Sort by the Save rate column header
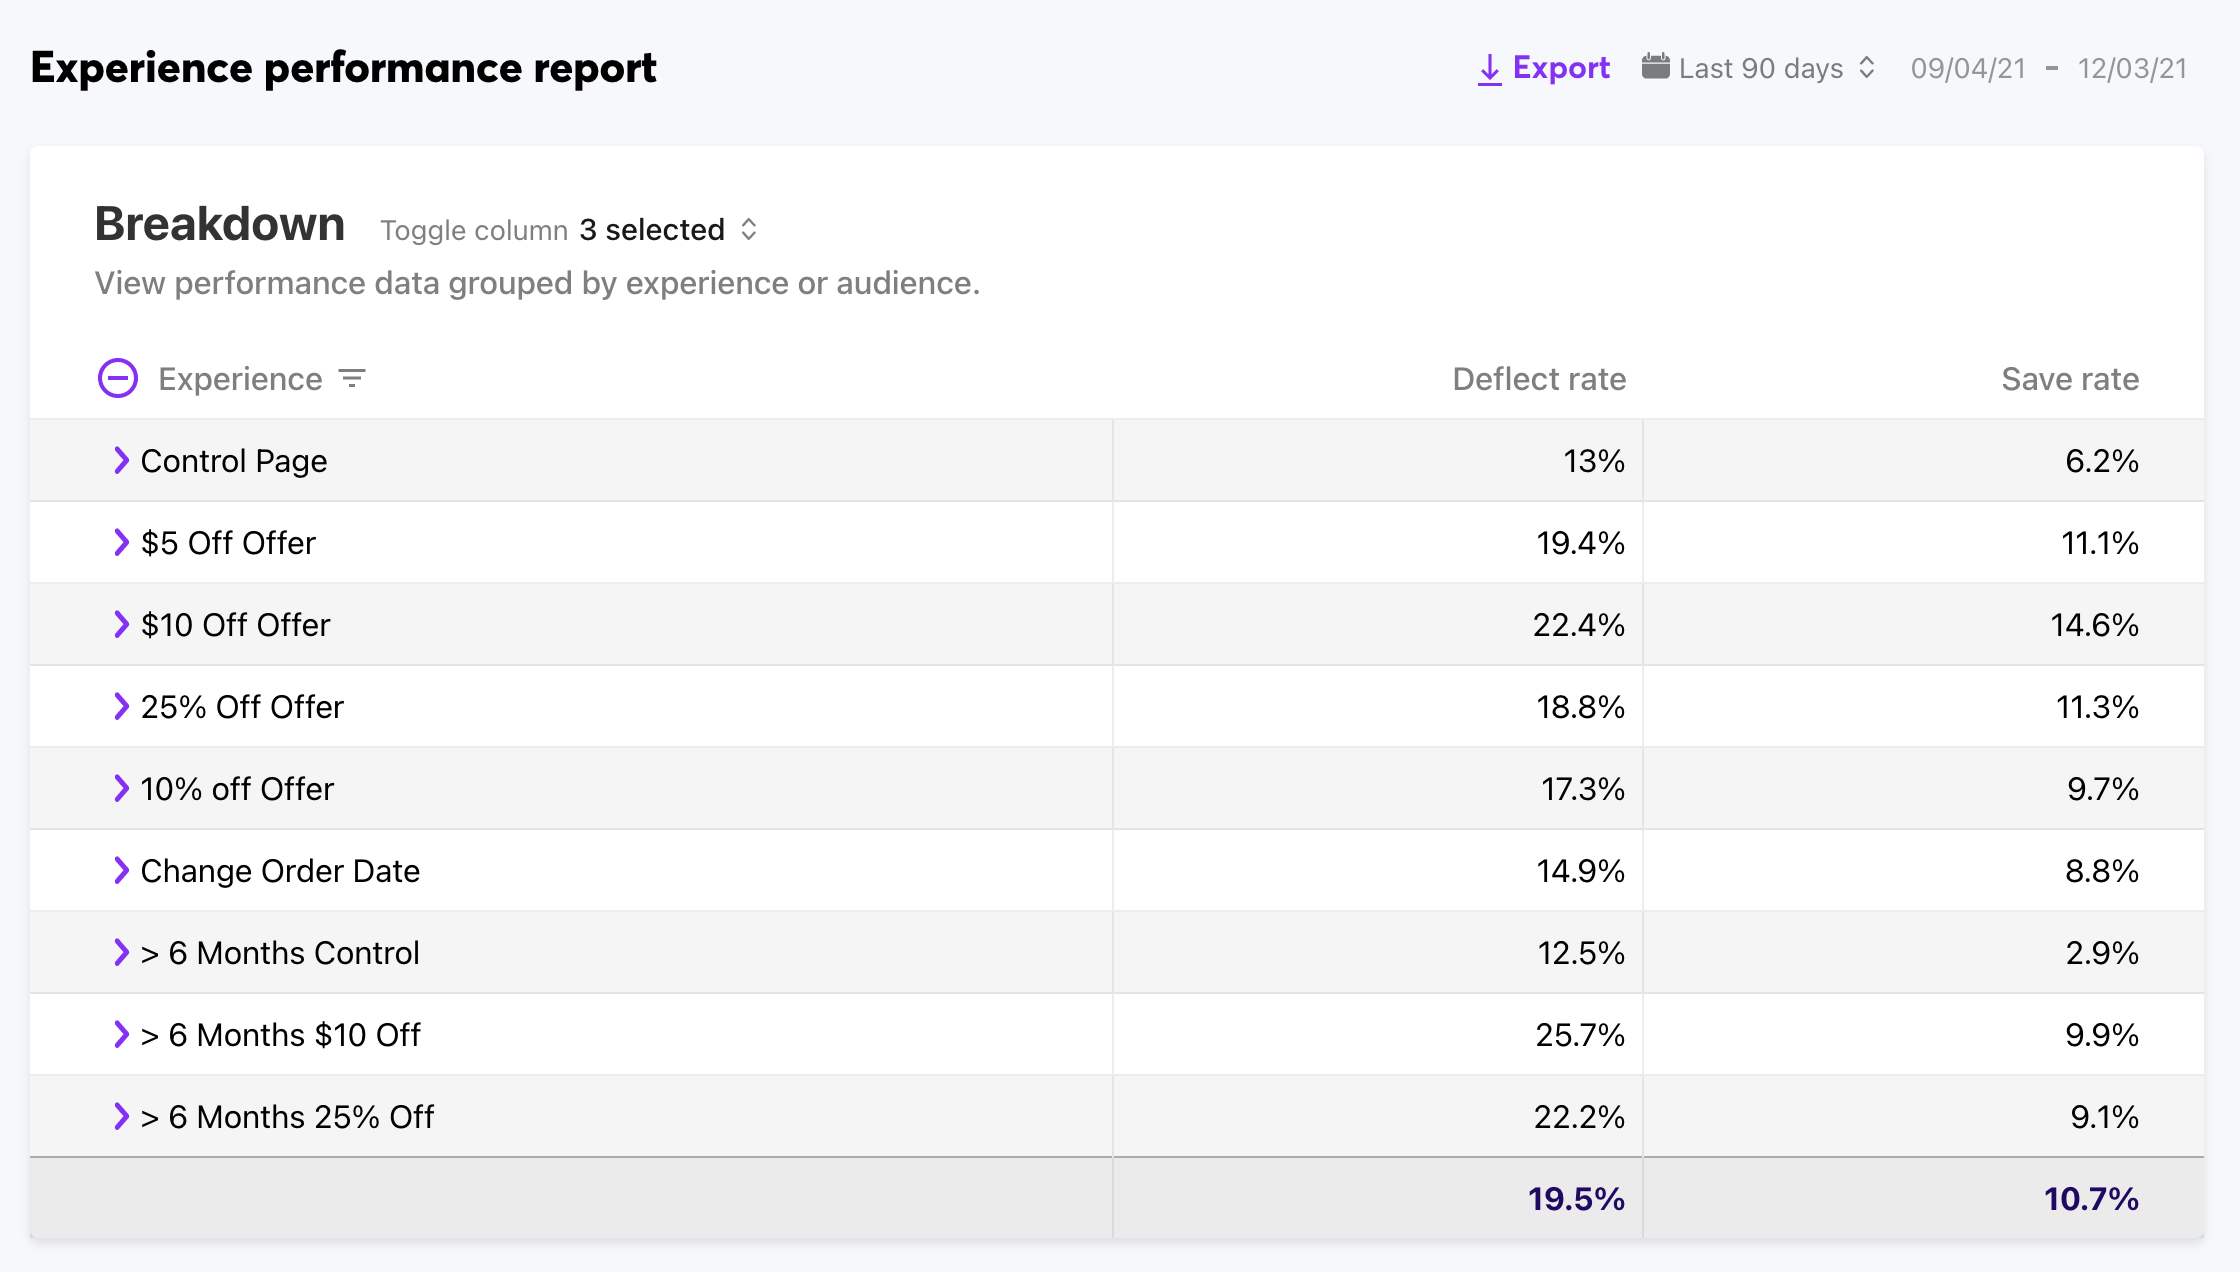The height and width of the screenshot is (1272, 2240). click(2069, 379)
